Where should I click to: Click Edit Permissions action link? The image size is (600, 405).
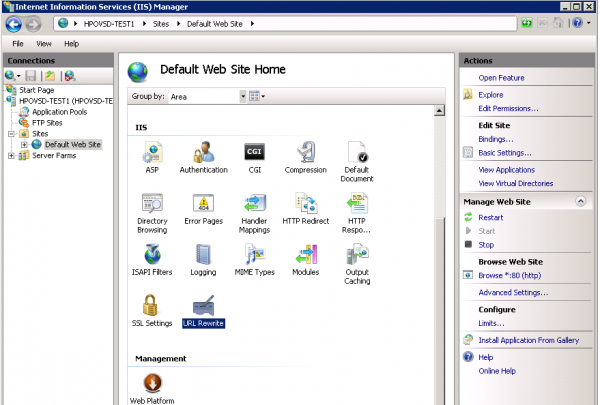[508, 109]
